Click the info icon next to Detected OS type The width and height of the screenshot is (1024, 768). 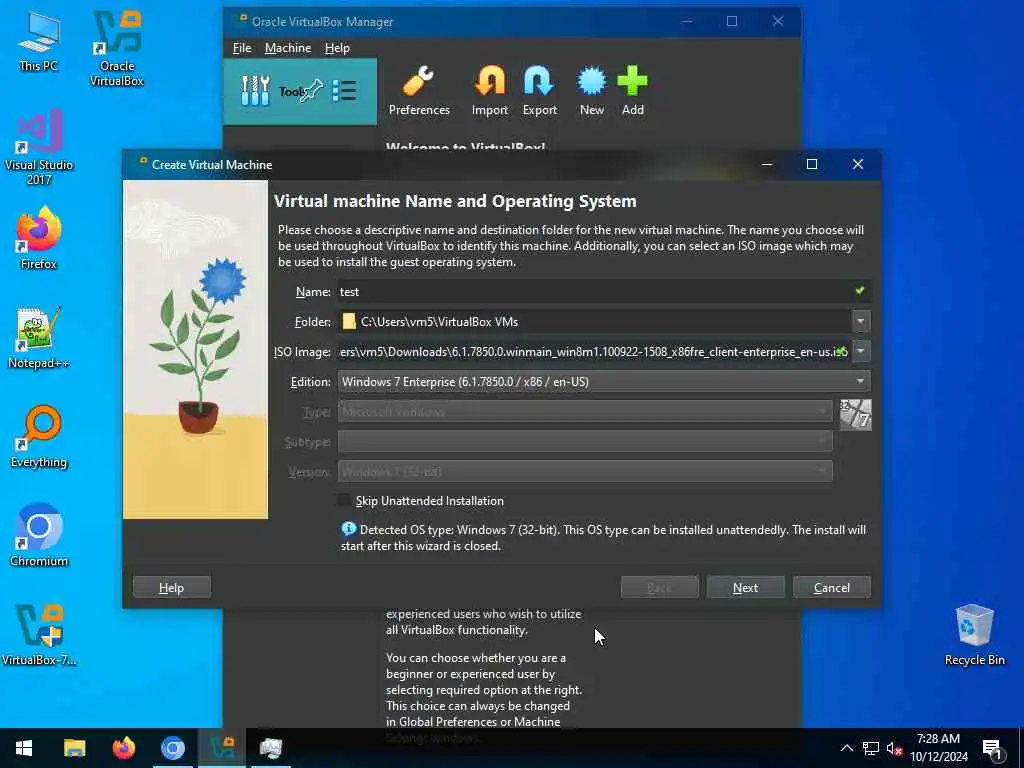point(348,529)
